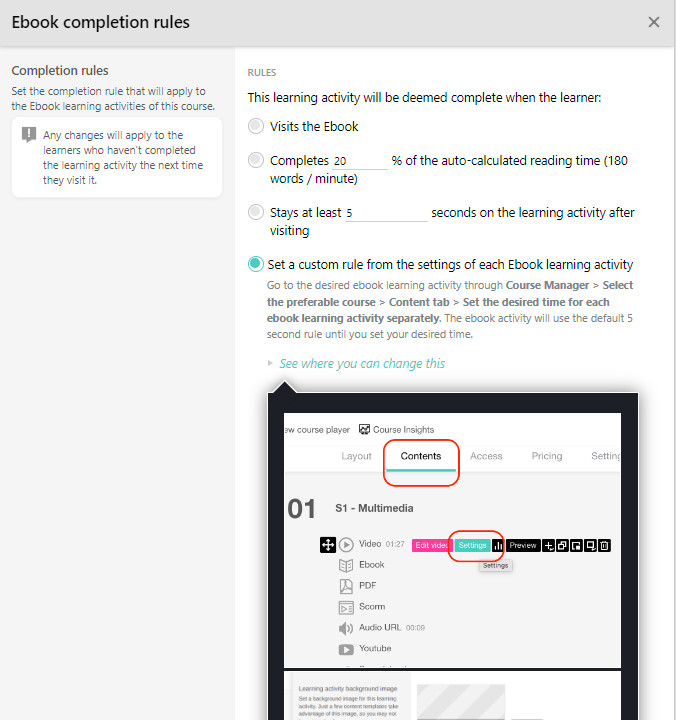Image resolution: width=676 pixels, height=720 pixels.
Task: Click the reading time percentage input field
Action: [x=359, y=161]
